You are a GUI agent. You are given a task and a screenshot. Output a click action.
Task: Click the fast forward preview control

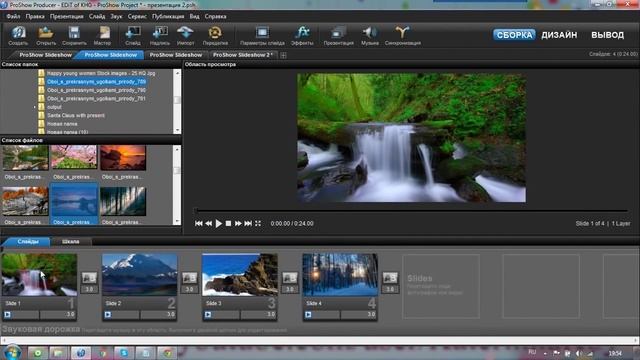tap(238, 223)
